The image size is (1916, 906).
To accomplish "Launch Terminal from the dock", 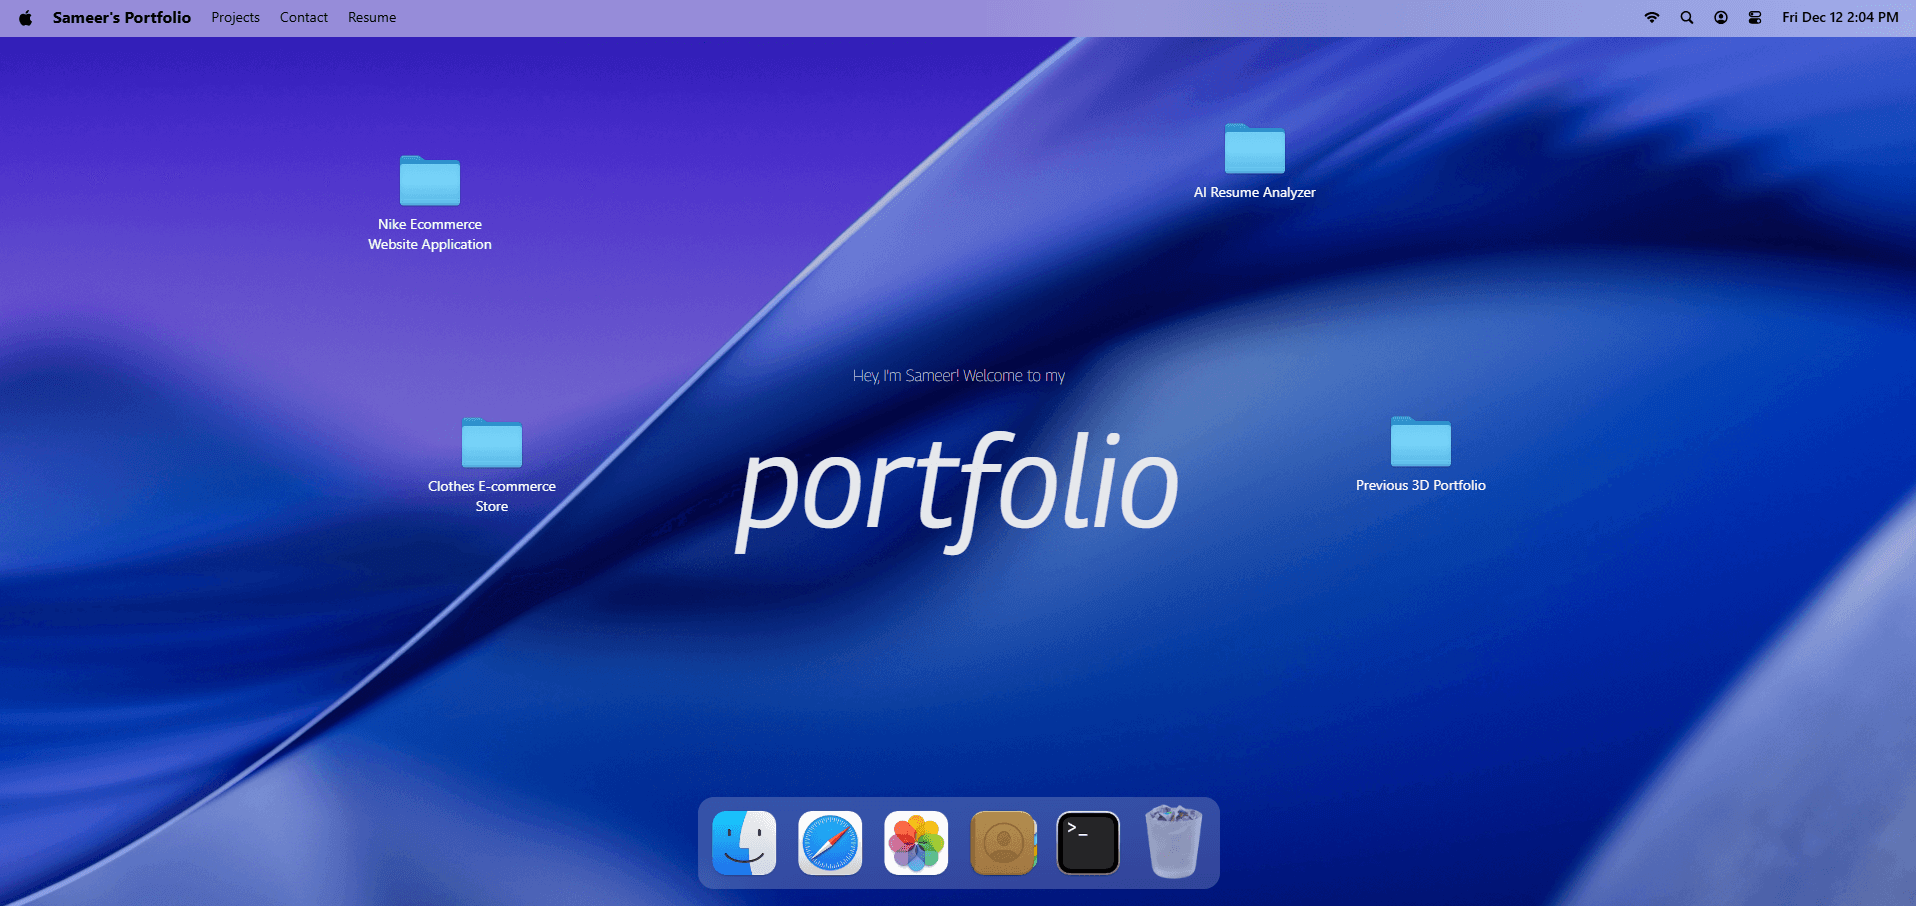I will (x=1088, y=843).
